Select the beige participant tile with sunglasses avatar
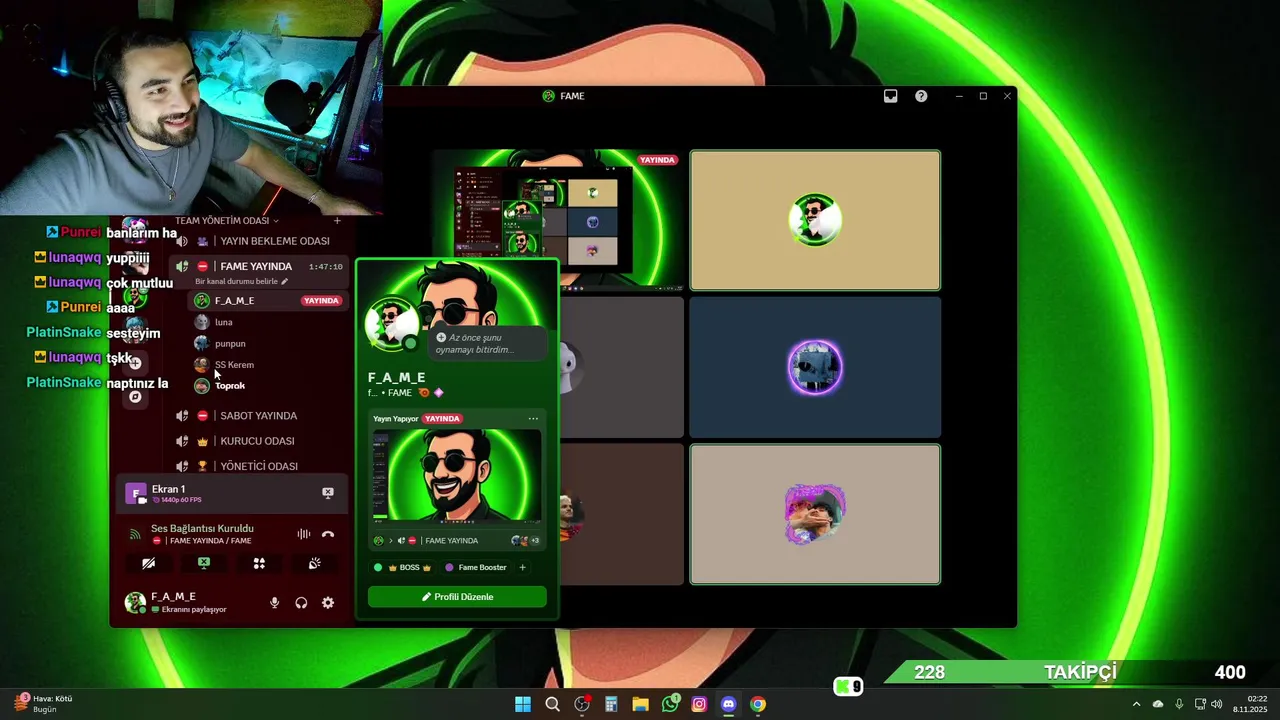The width and height of the screenshot is (1280, 720). coord(815,220)
